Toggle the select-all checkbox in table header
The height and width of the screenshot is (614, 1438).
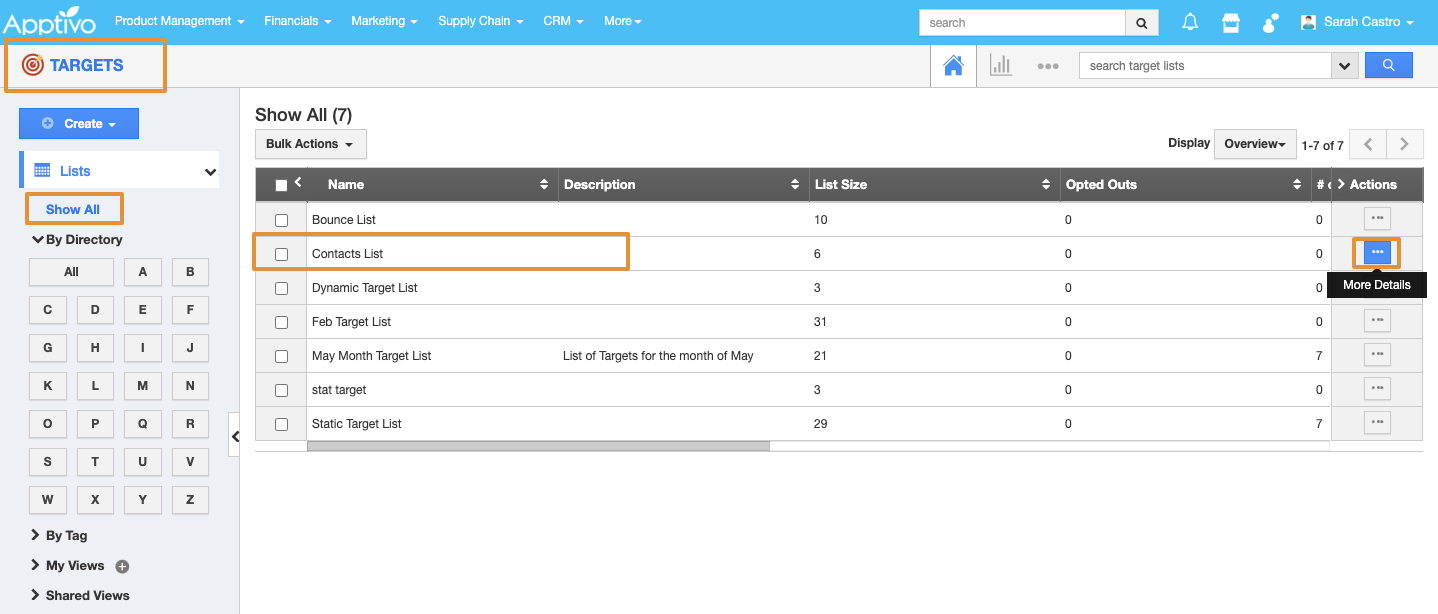[x=281, y=185]
